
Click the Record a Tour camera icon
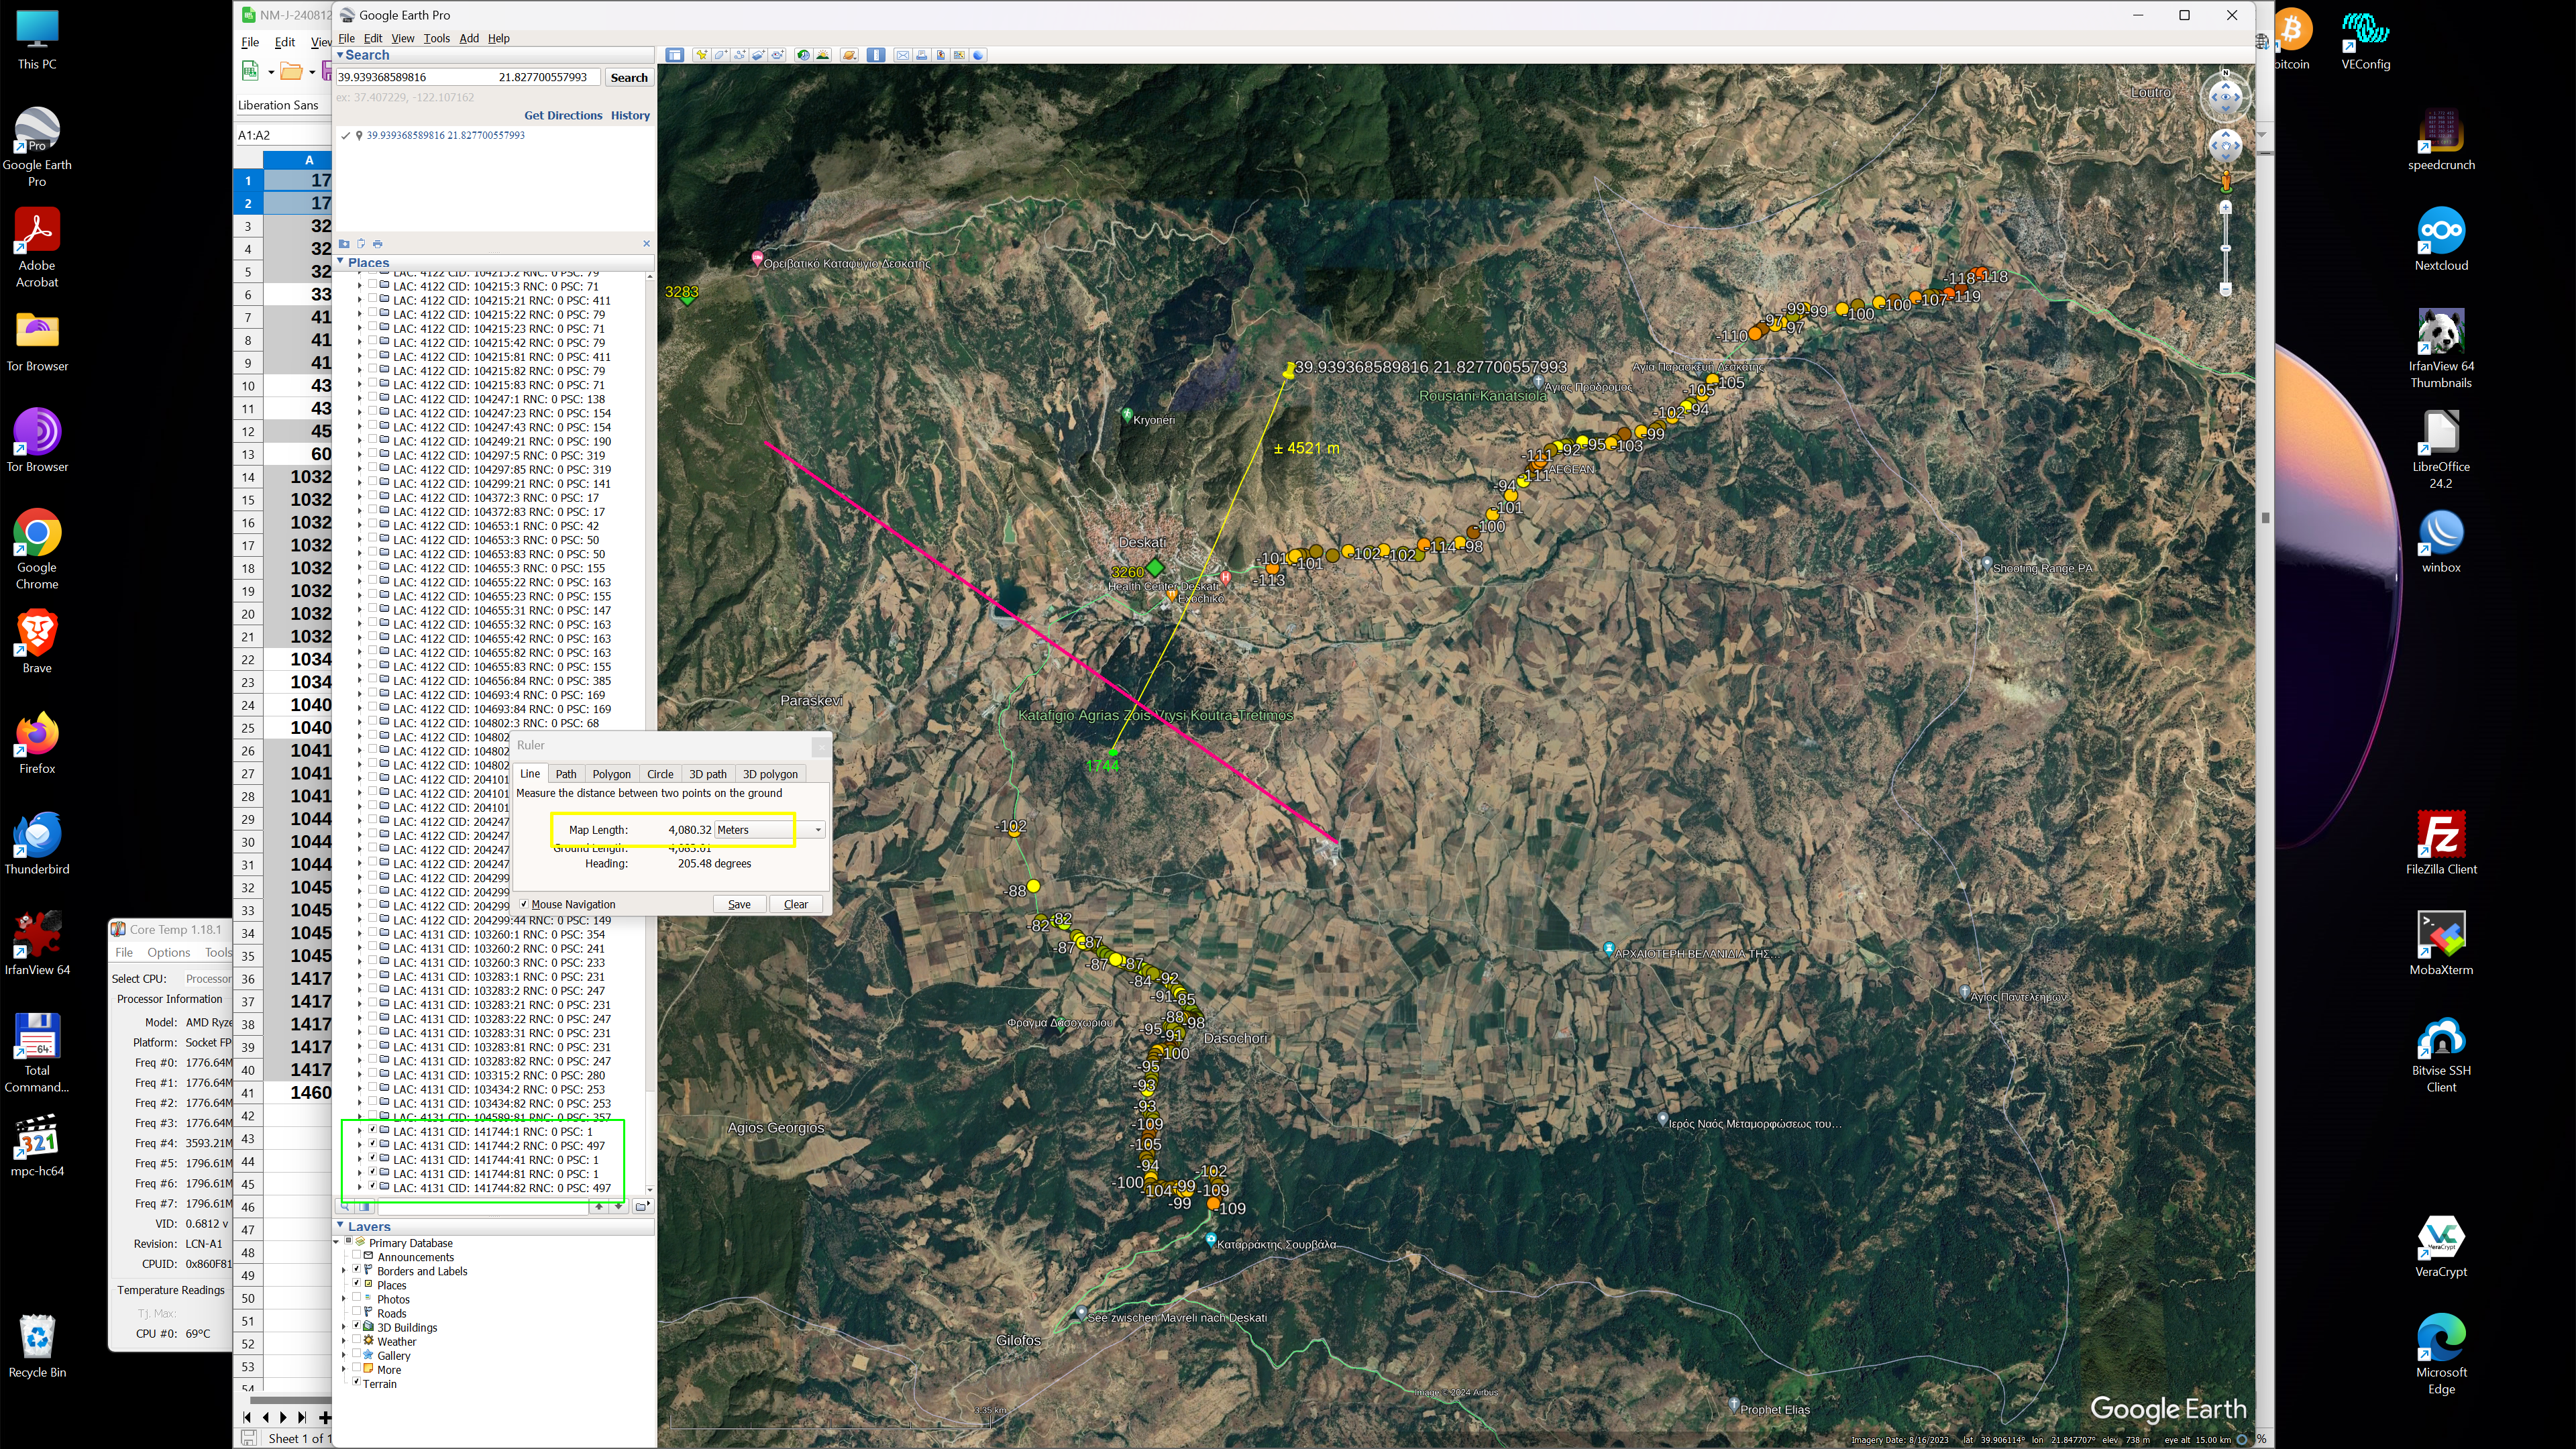[777, 55]
